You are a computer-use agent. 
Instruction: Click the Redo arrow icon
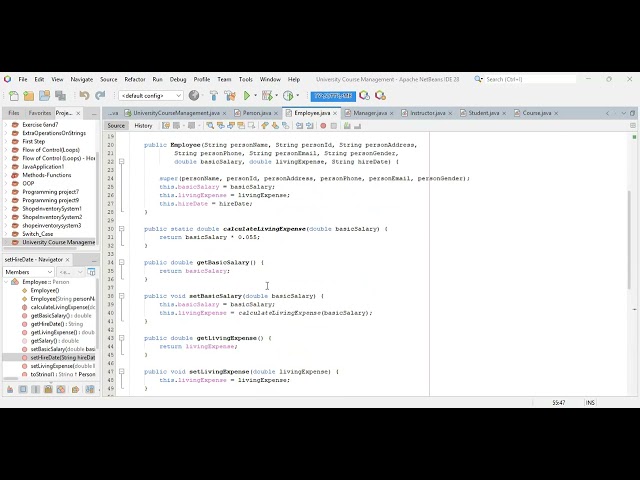[x=100, y=96]
